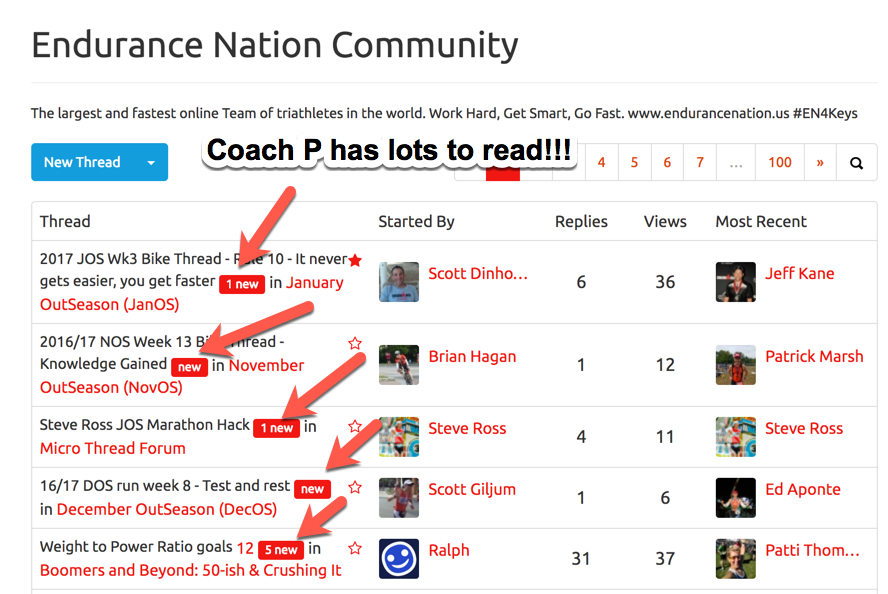Star the Weight to Power Ratio goals thread

(x=355, y=548)
